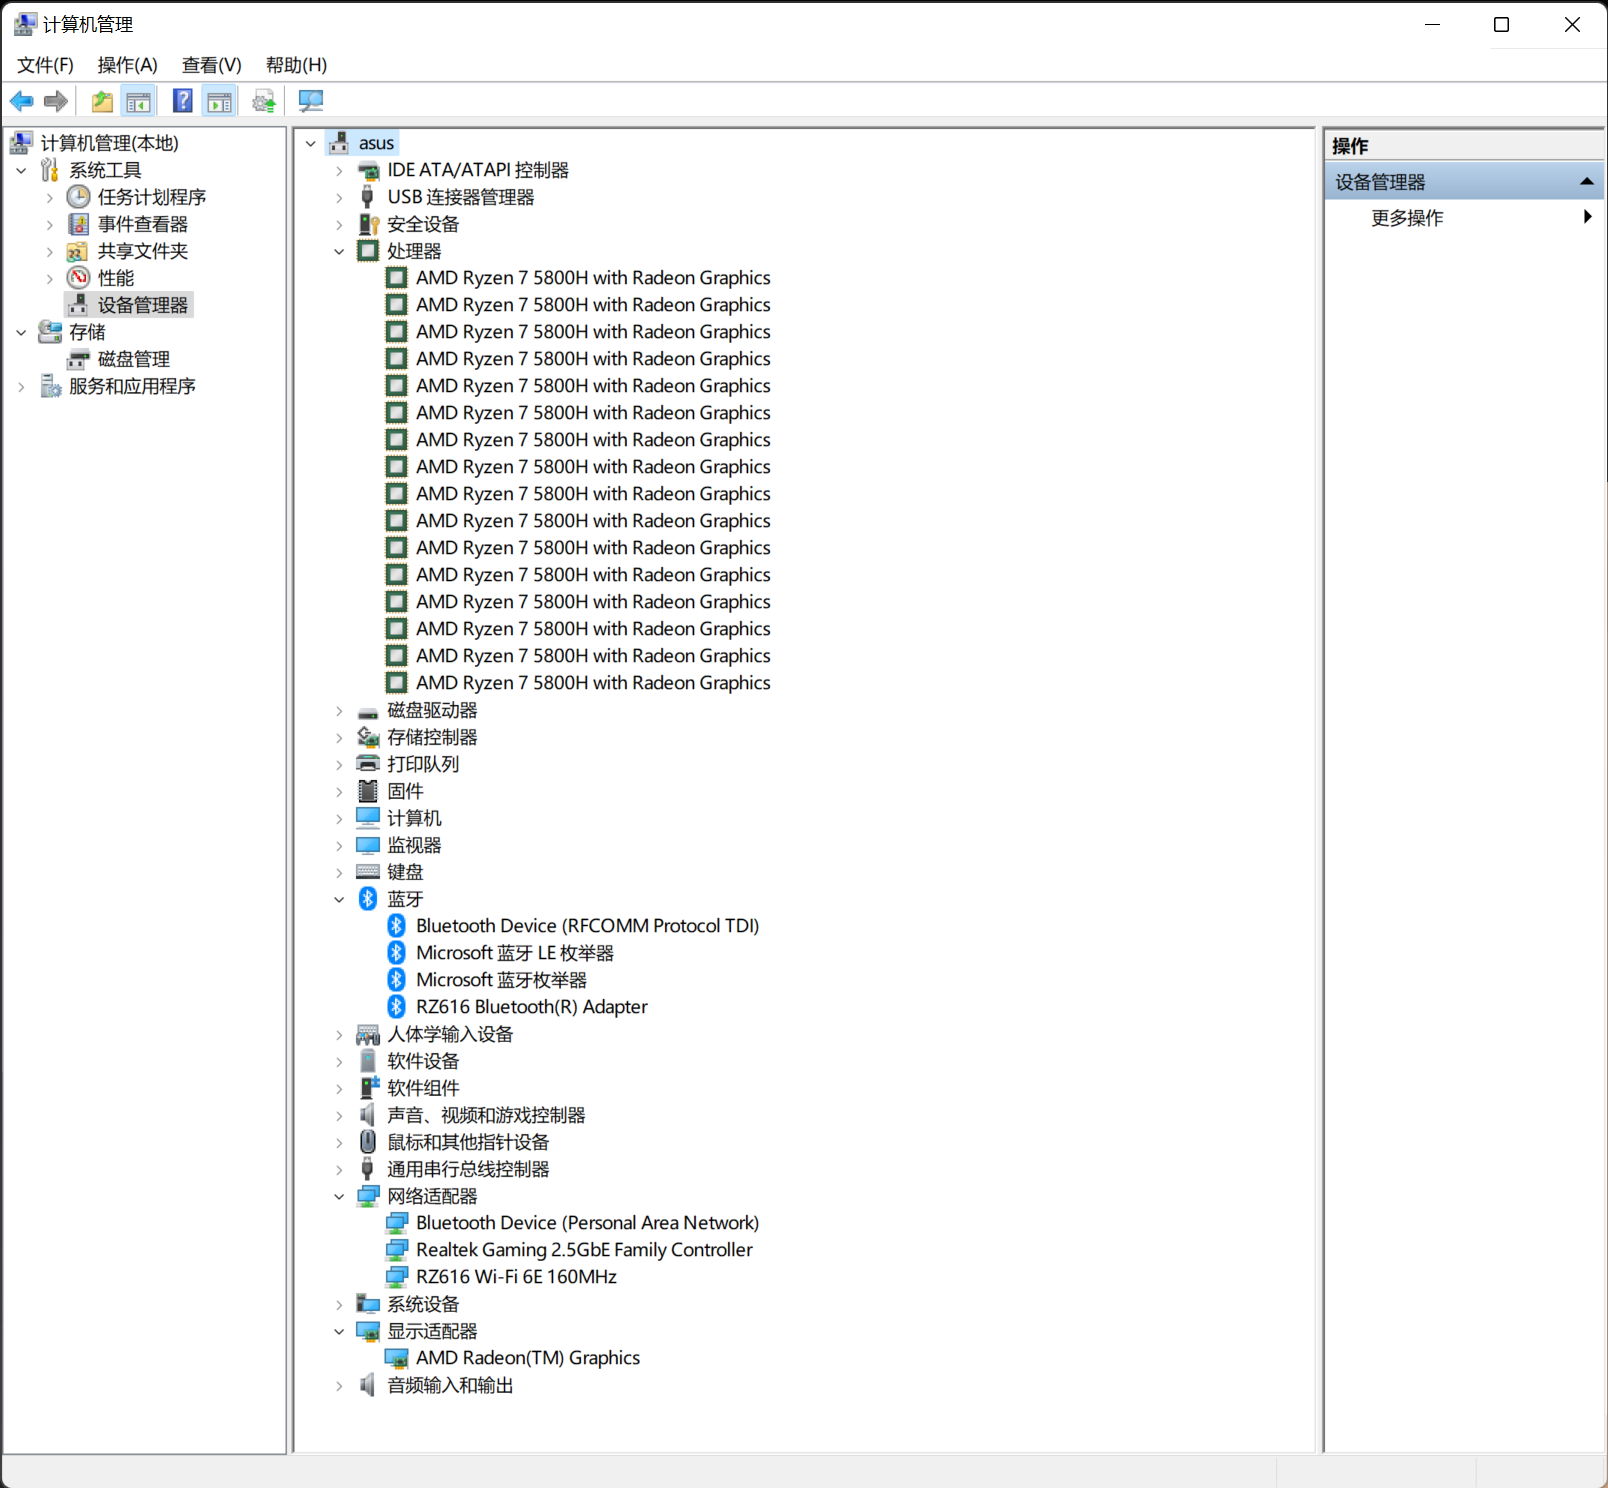
Task: Toggle the Show/Hide Console Tree icon
Action: pyautogui.click(x=139, y=101)
